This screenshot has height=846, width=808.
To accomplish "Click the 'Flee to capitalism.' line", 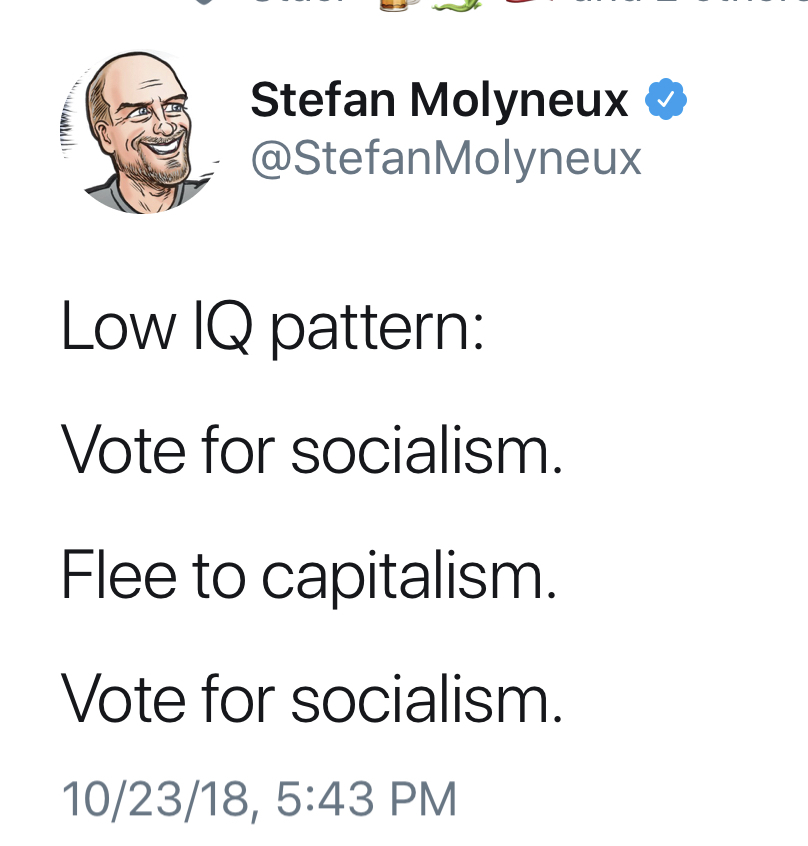I will point(309,576).
